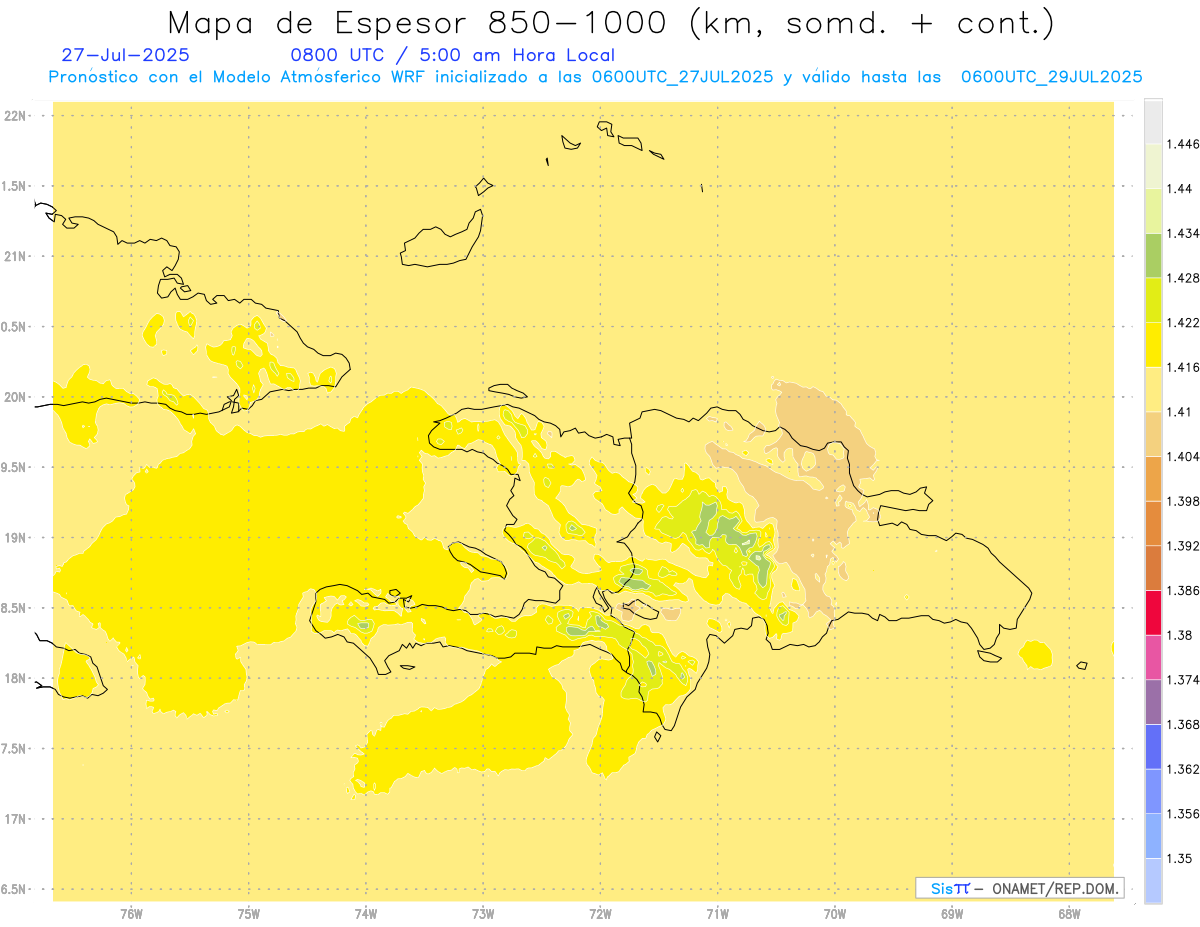Image resolution: width=1200 pixels, height=927 pixels.
Task: Click the light yellow segment between 1.41 and 1.416
Action: point(1153,389)
